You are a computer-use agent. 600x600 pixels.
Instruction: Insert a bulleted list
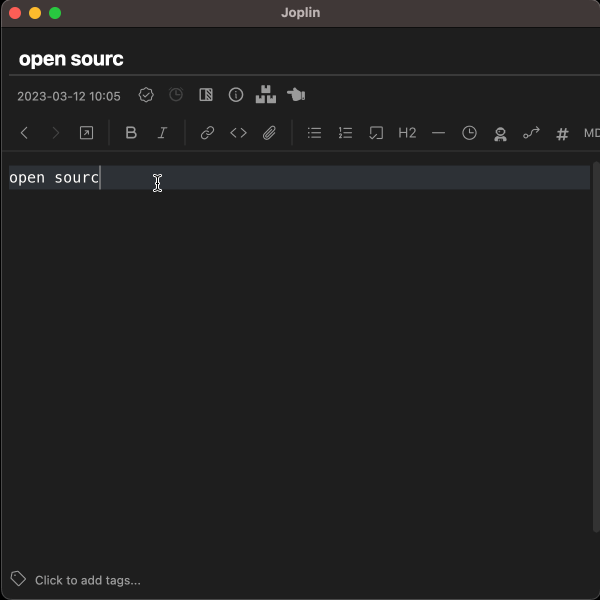pos(315,133)
